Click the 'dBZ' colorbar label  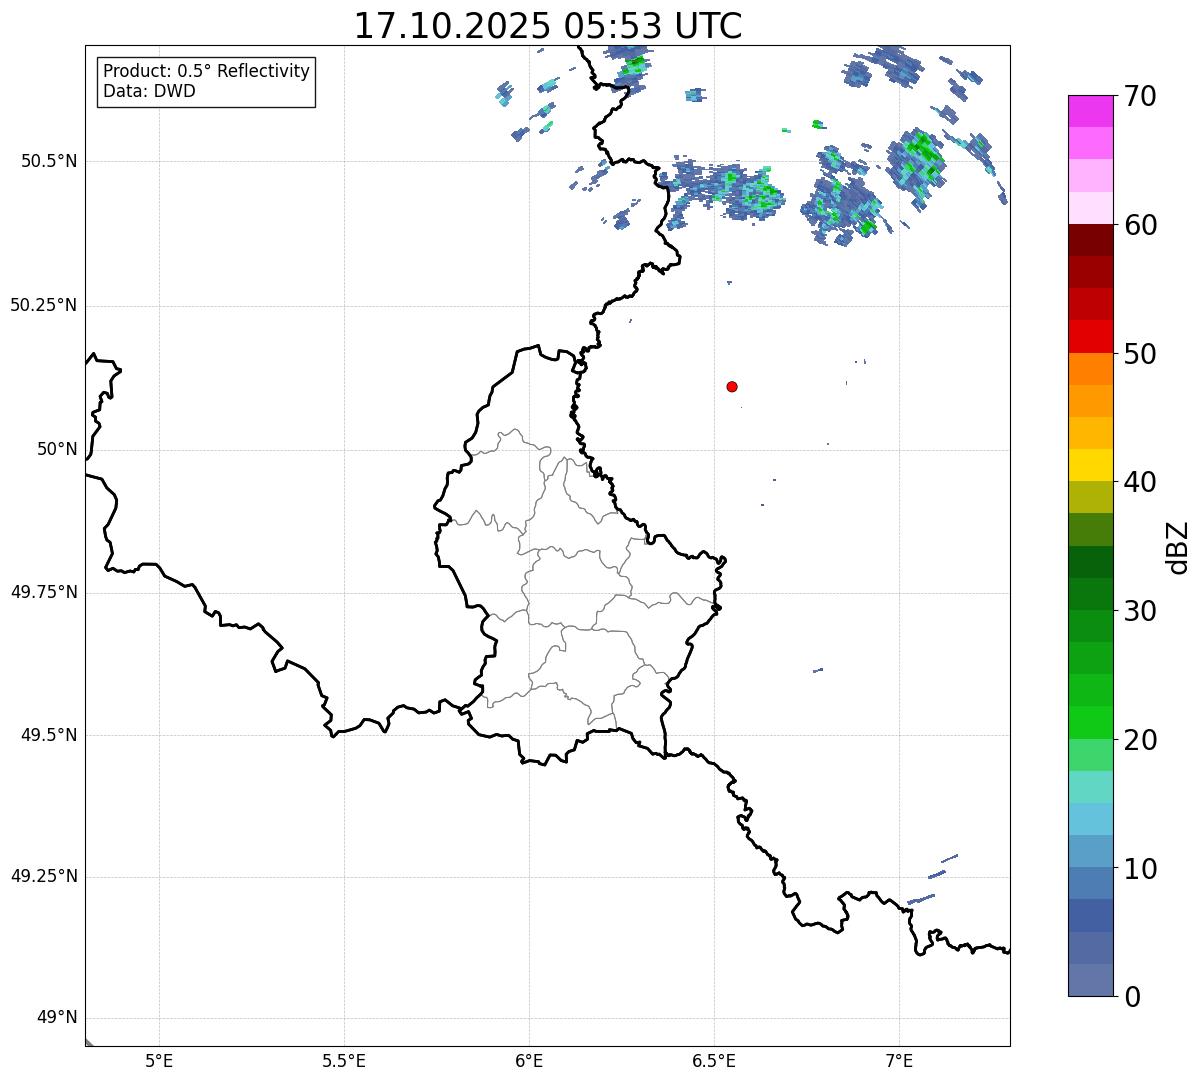coord(1178,547)
